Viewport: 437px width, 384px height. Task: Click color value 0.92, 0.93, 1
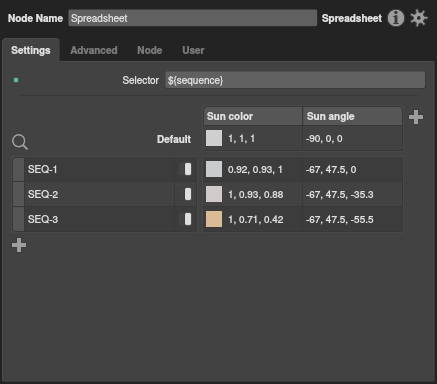pyautogui.click(x=255, y=170)
